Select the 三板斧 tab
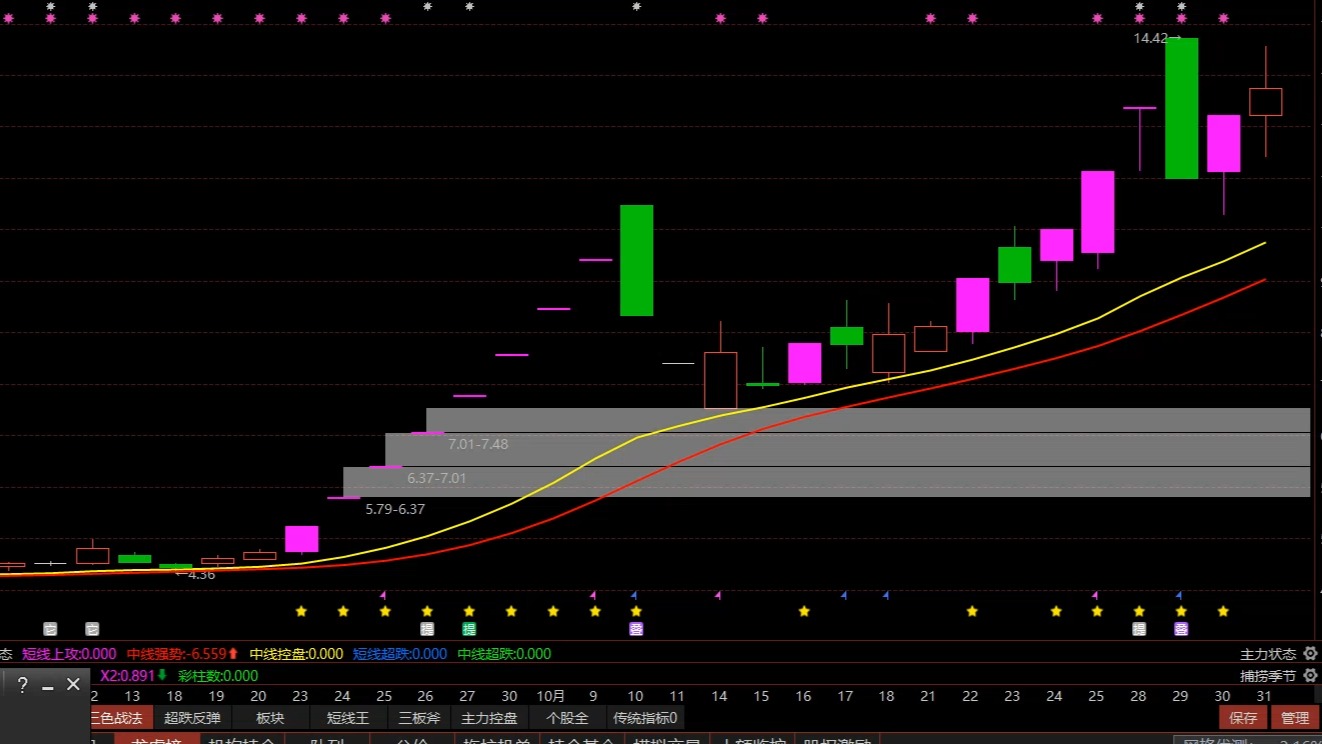The height and width of the screenshot is (744, 1322). [419, 718]
